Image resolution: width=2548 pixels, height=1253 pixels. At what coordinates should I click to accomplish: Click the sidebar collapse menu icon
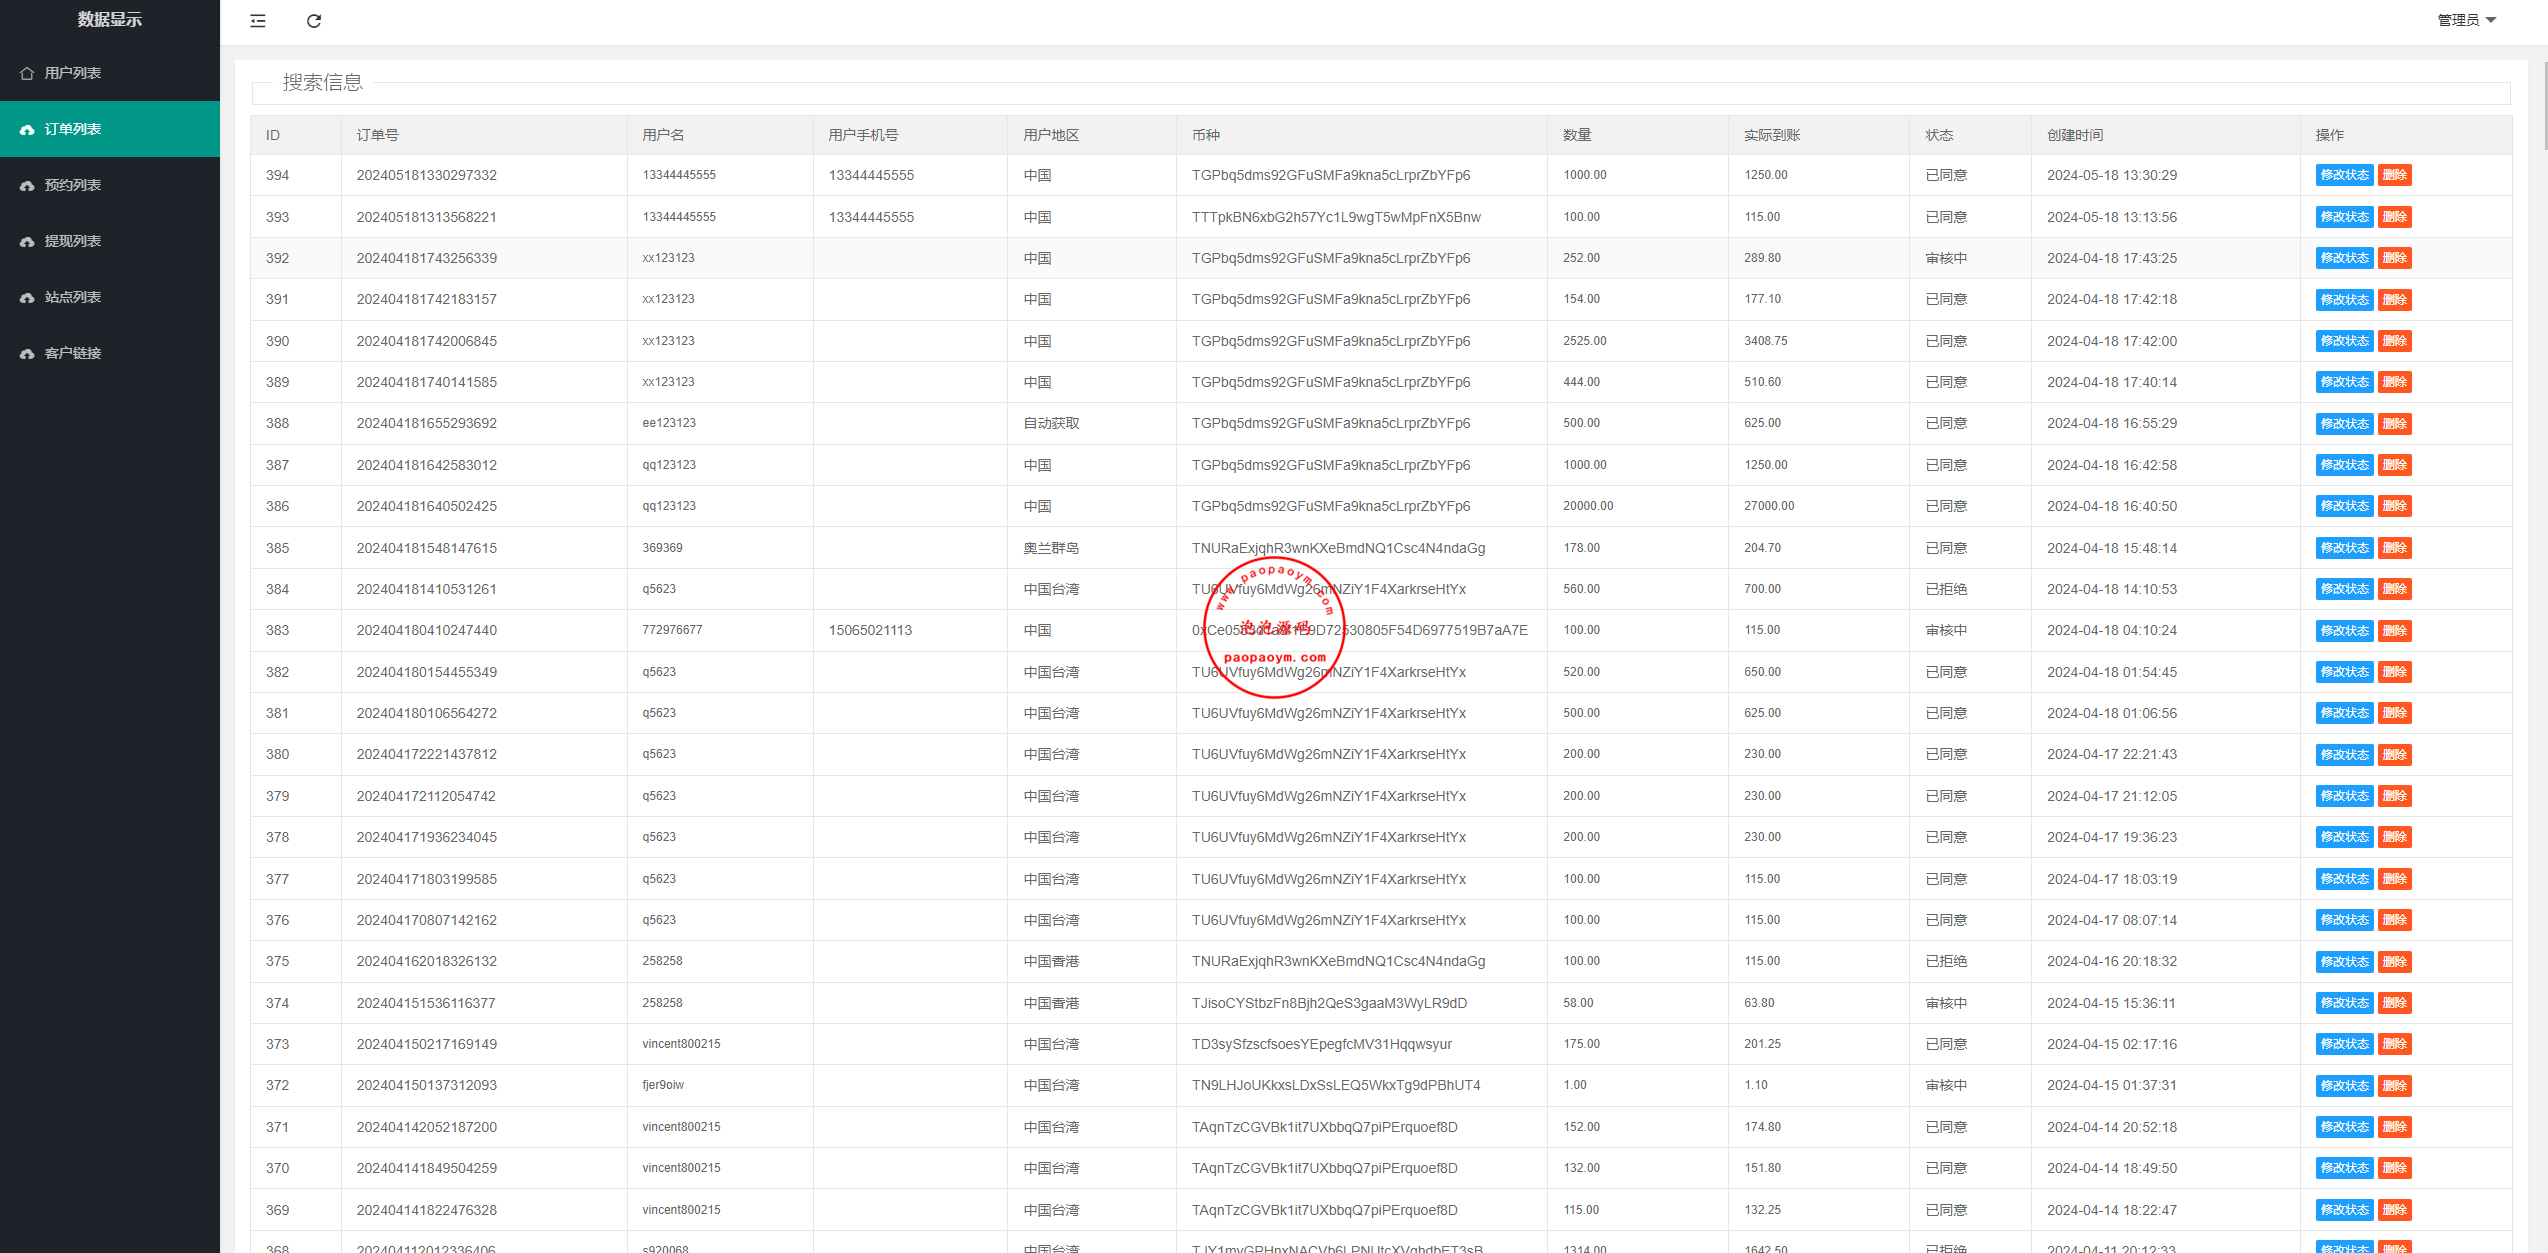258,21
